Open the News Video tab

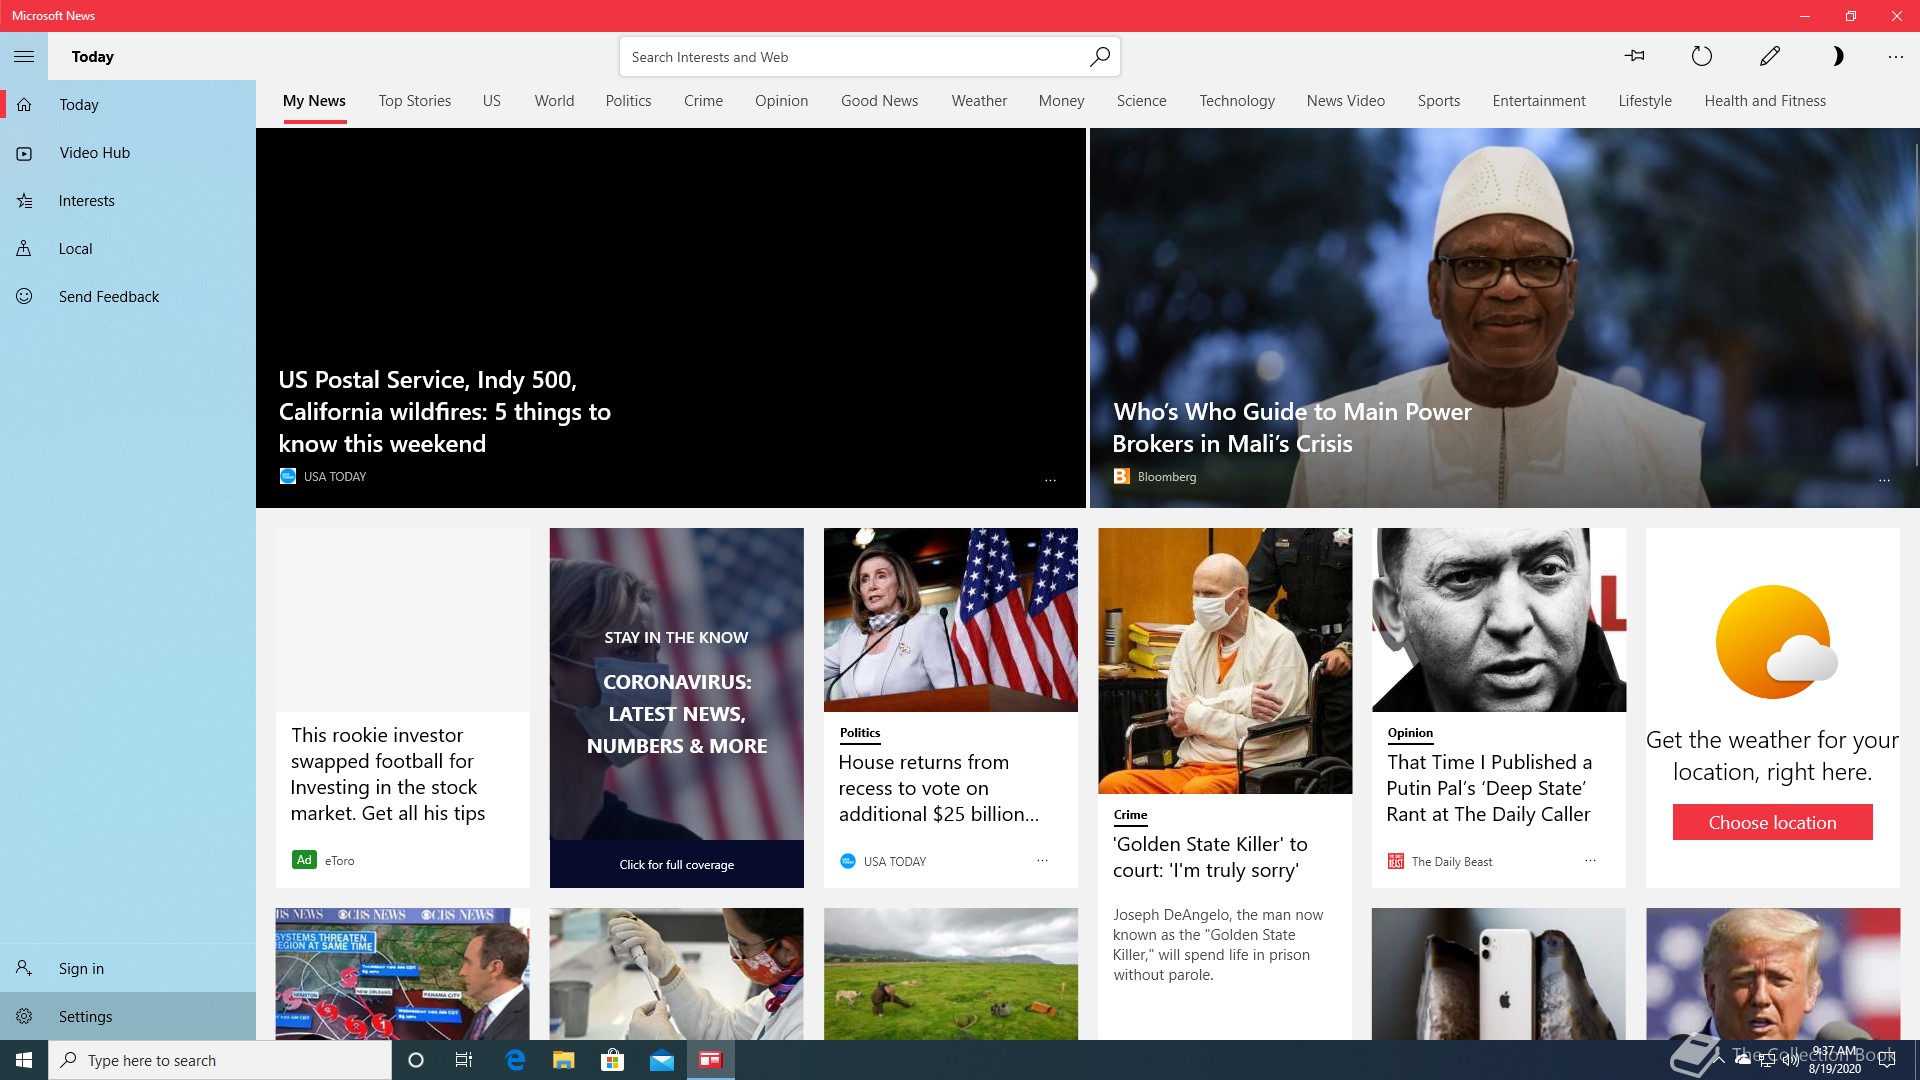pos(1345,101)
